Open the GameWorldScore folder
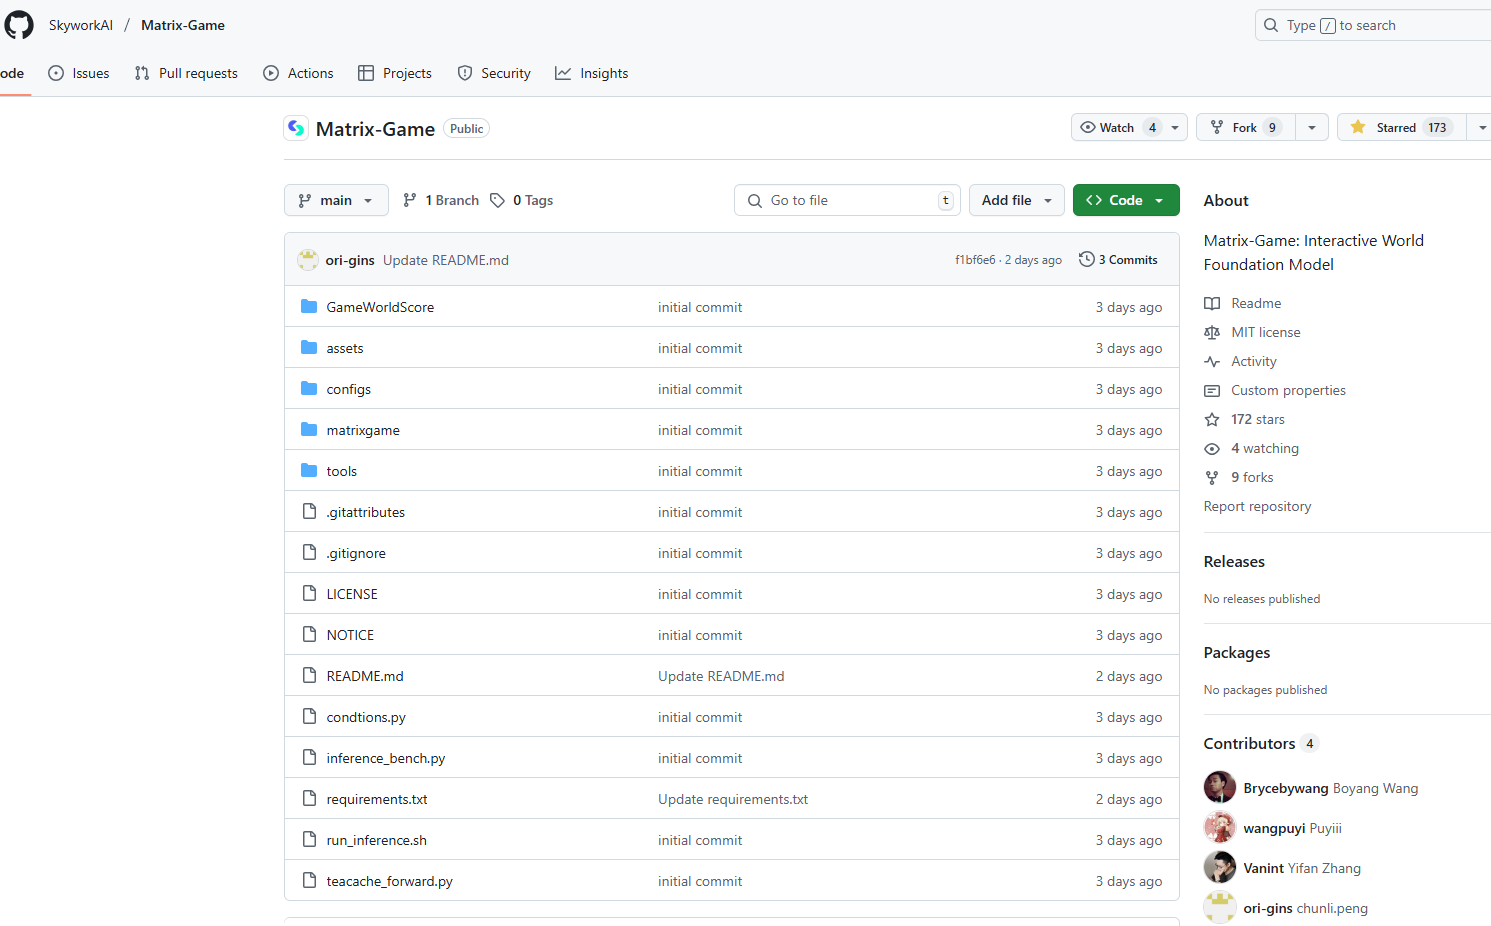The image size is (1491, 926). point(380,307)
